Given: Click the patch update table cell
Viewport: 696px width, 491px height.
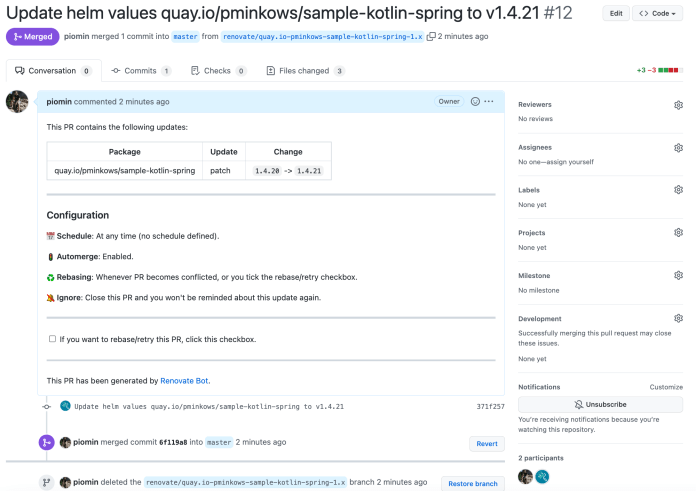Looking at the screenshot, I should (x=224, y=170).
